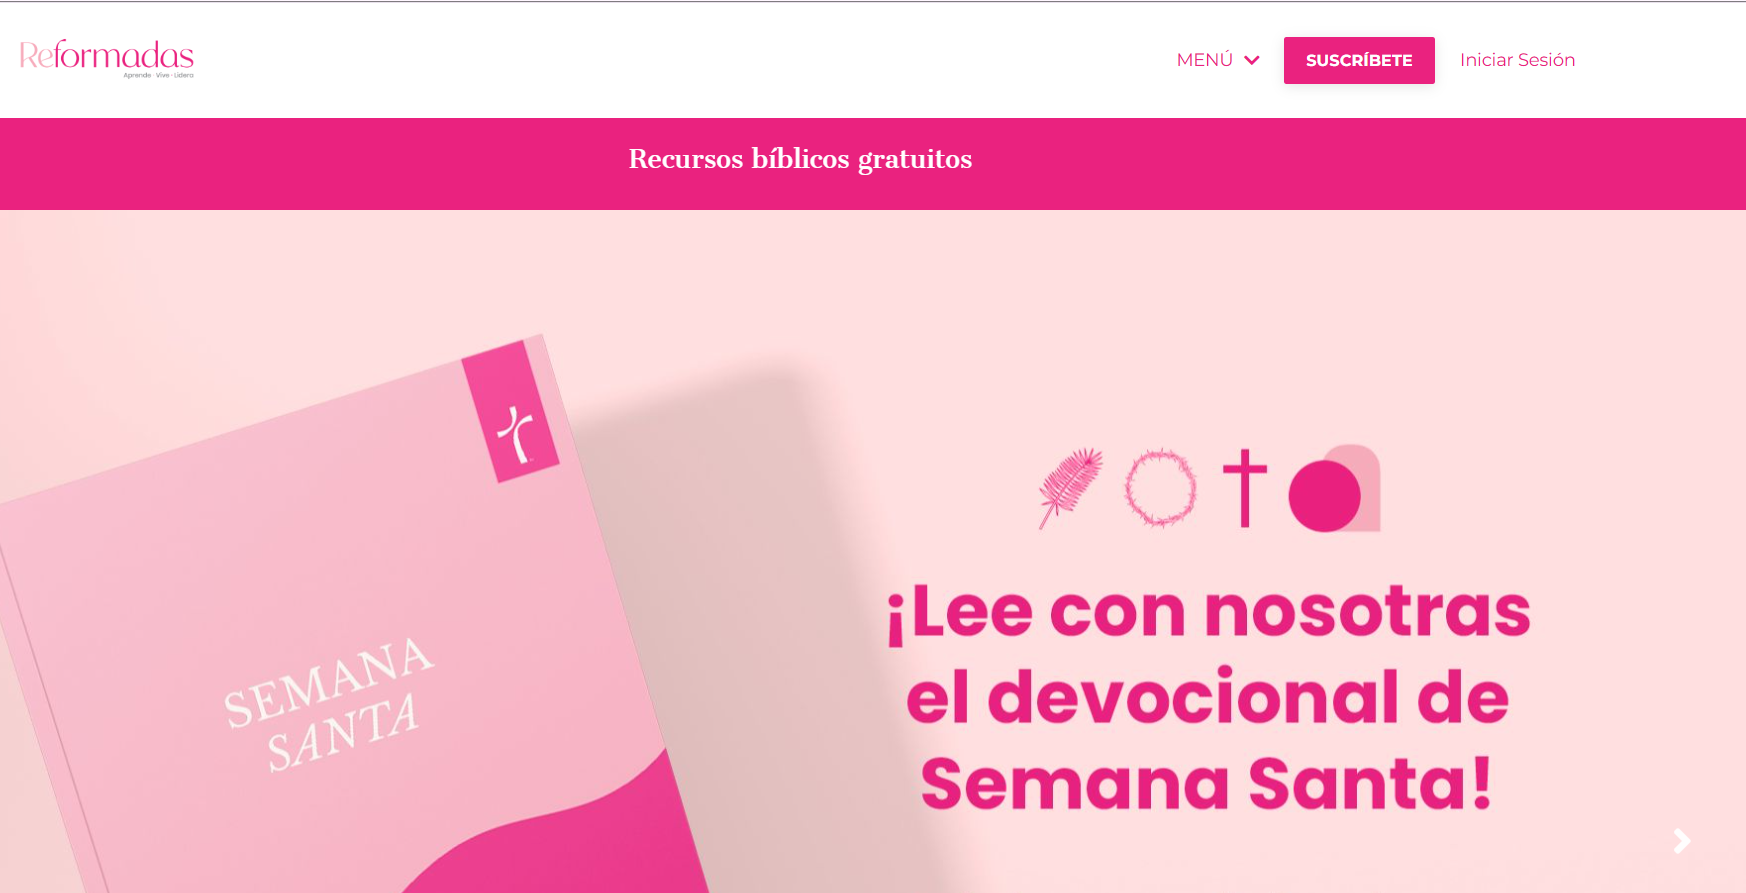Screen dimensions: 1746x893
Task: Click the Reformadas logo
Action: tap(107, 59)
